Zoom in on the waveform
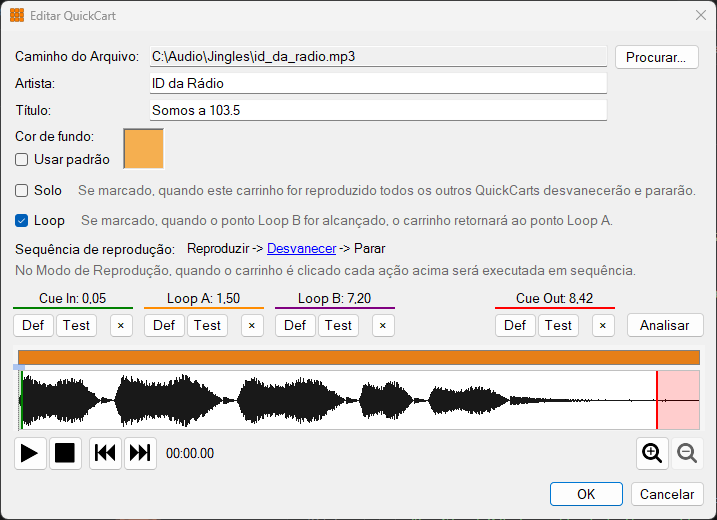Screen dimensions: 717x520 pos(652,453)
